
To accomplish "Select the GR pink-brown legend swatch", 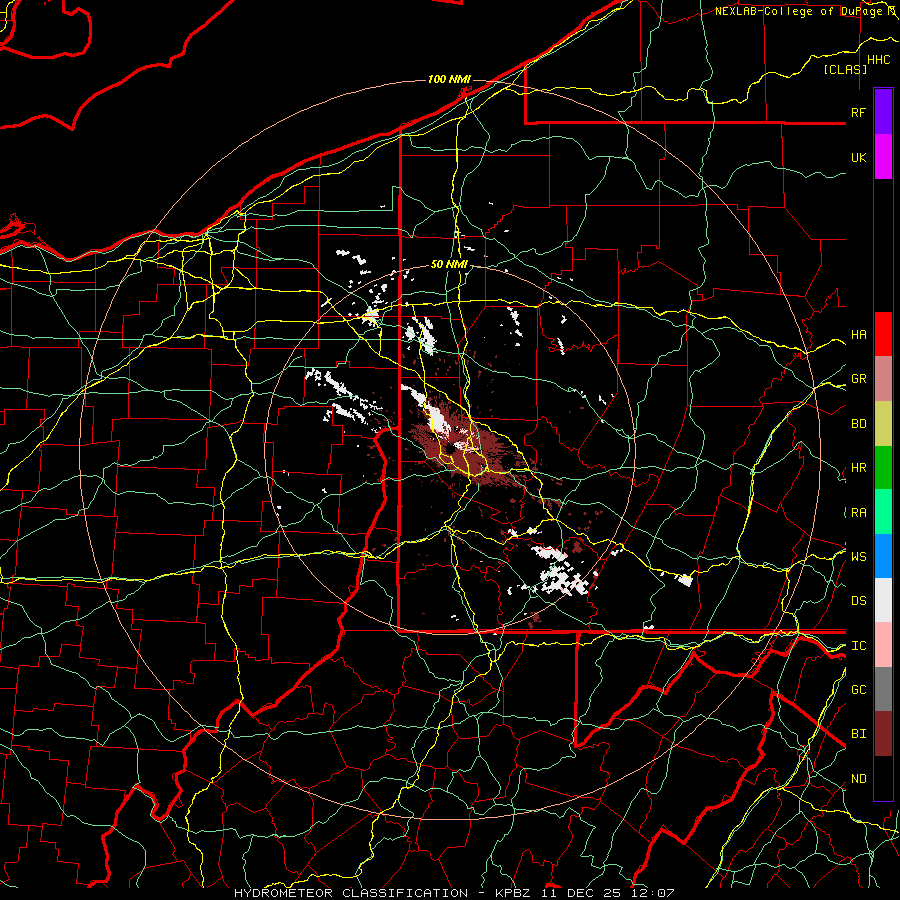I will 883,378.
